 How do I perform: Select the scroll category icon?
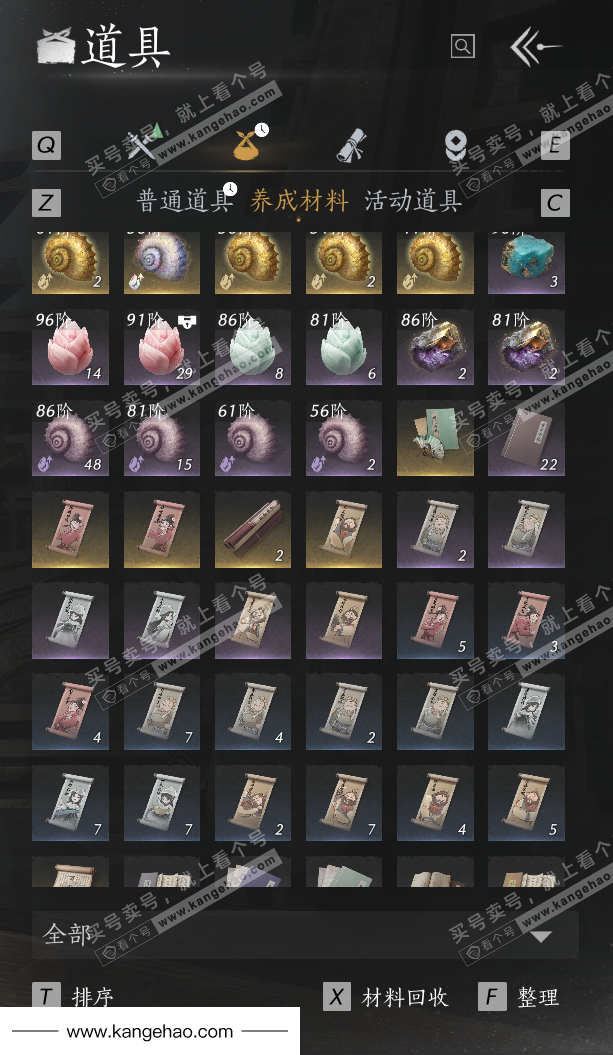(x=351, y=143)
